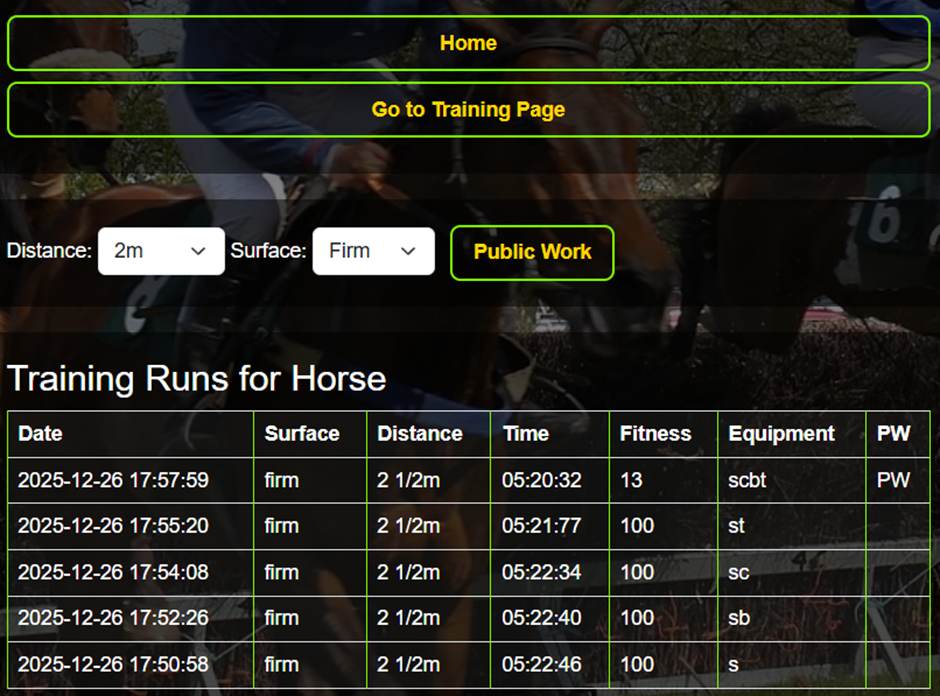Open the Go to Training Page link
Screen dimensions: 940x696
point(468,109)
